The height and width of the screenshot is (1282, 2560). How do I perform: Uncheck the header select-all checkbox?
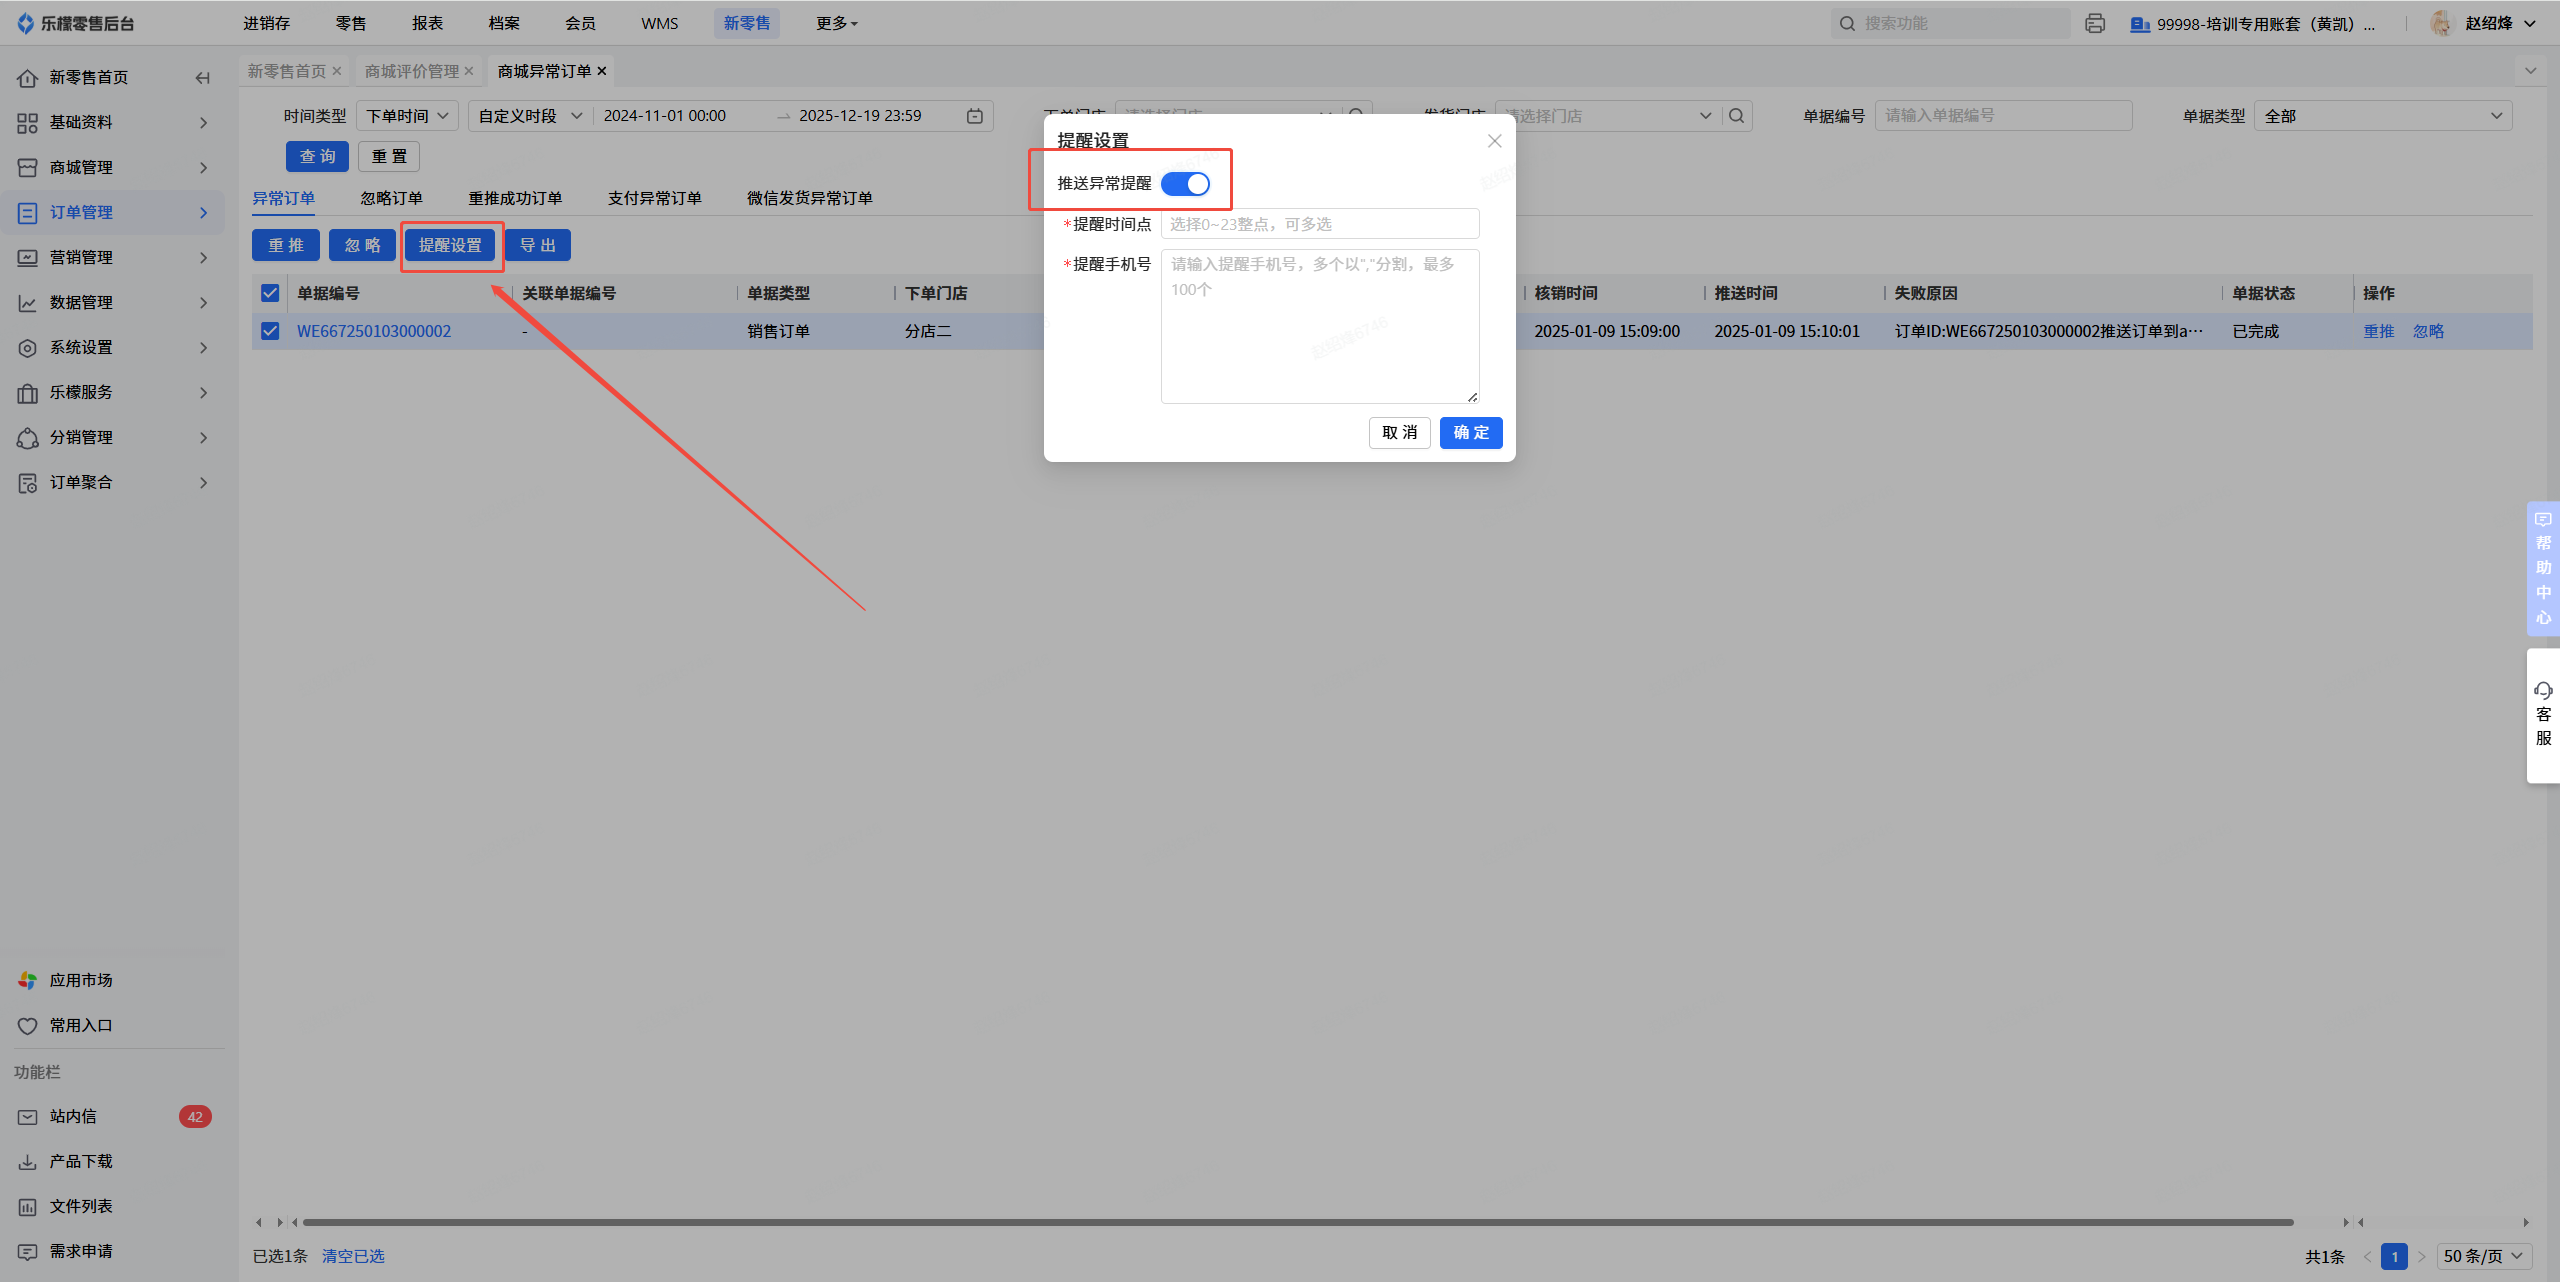[x=270, y=293]
